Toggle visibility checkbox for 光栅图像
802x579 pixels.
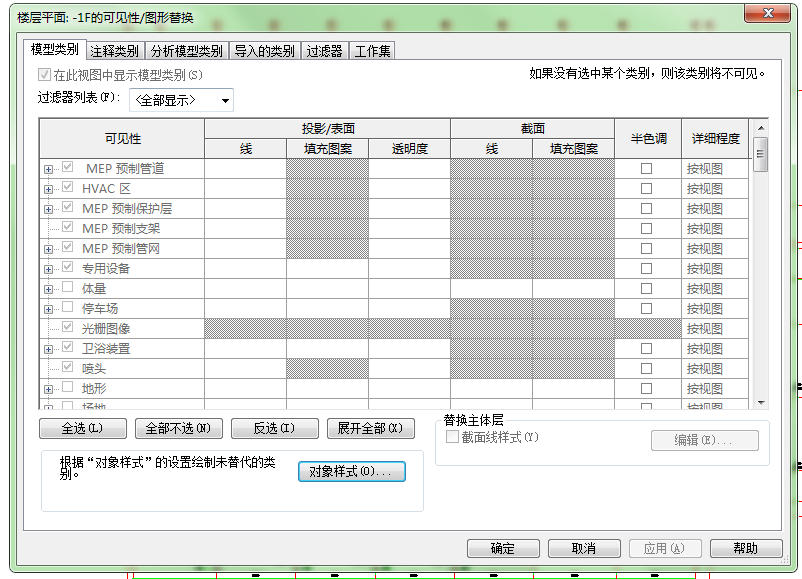coord(68,326)
